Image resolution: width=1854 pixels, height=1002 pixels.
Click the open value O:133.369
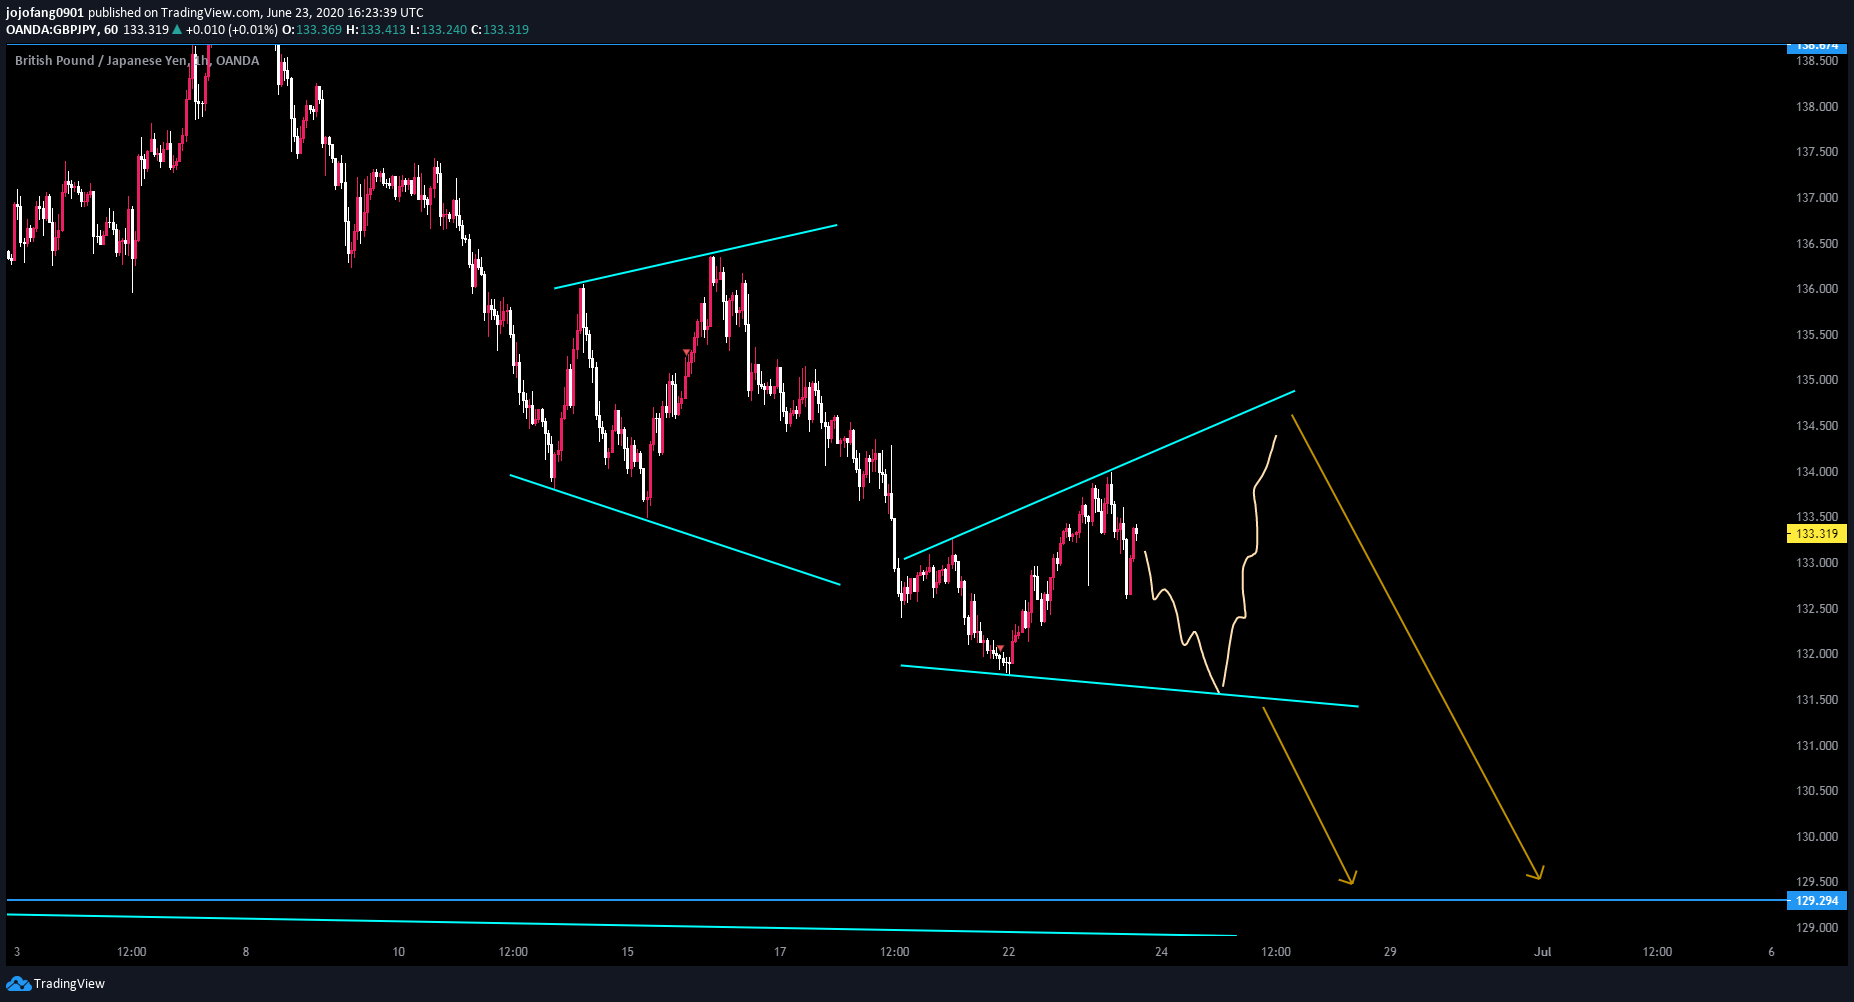coord(313,30)
